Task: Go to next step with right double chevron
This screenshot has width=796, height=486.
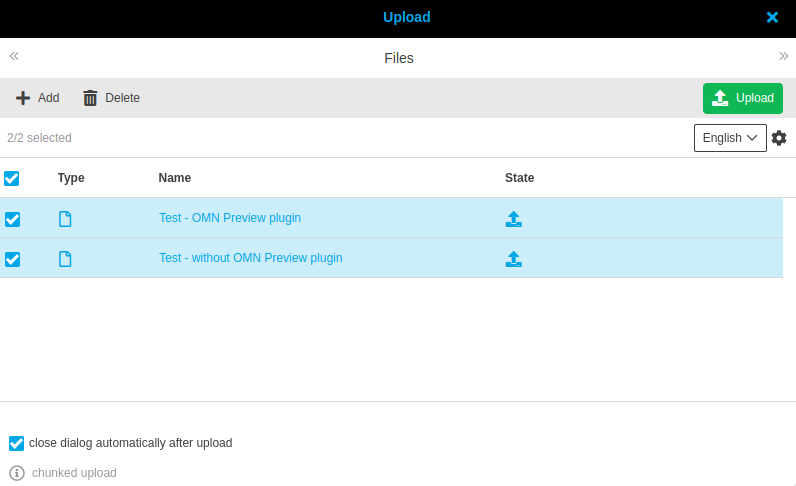Action: point(783,56)
